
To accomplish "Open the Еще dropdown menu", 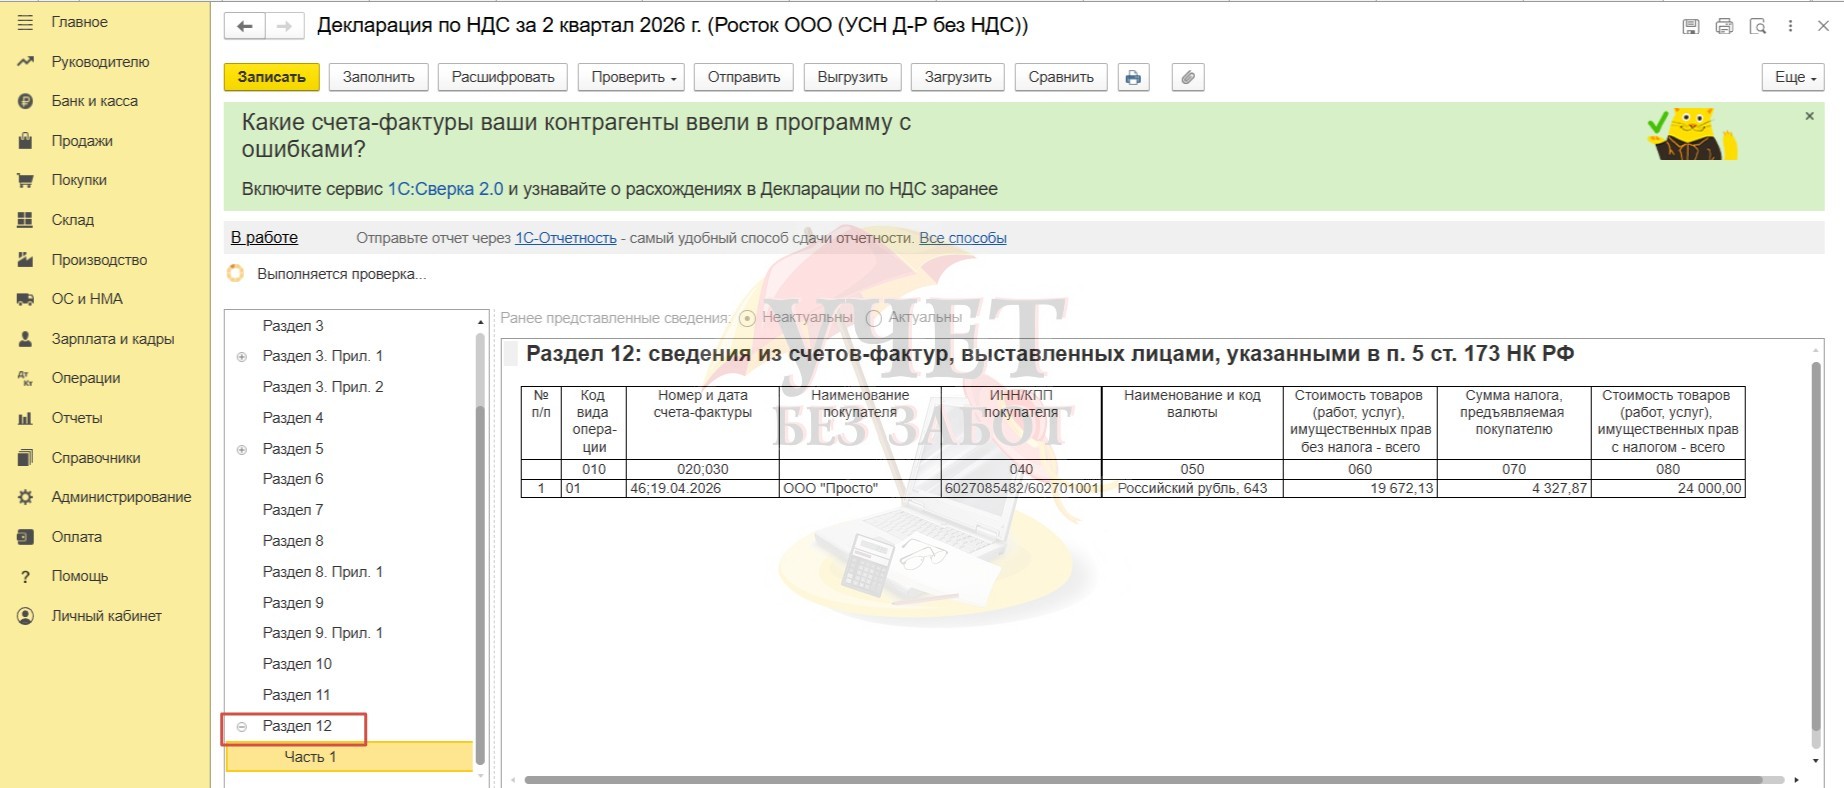I will 1795,77.
